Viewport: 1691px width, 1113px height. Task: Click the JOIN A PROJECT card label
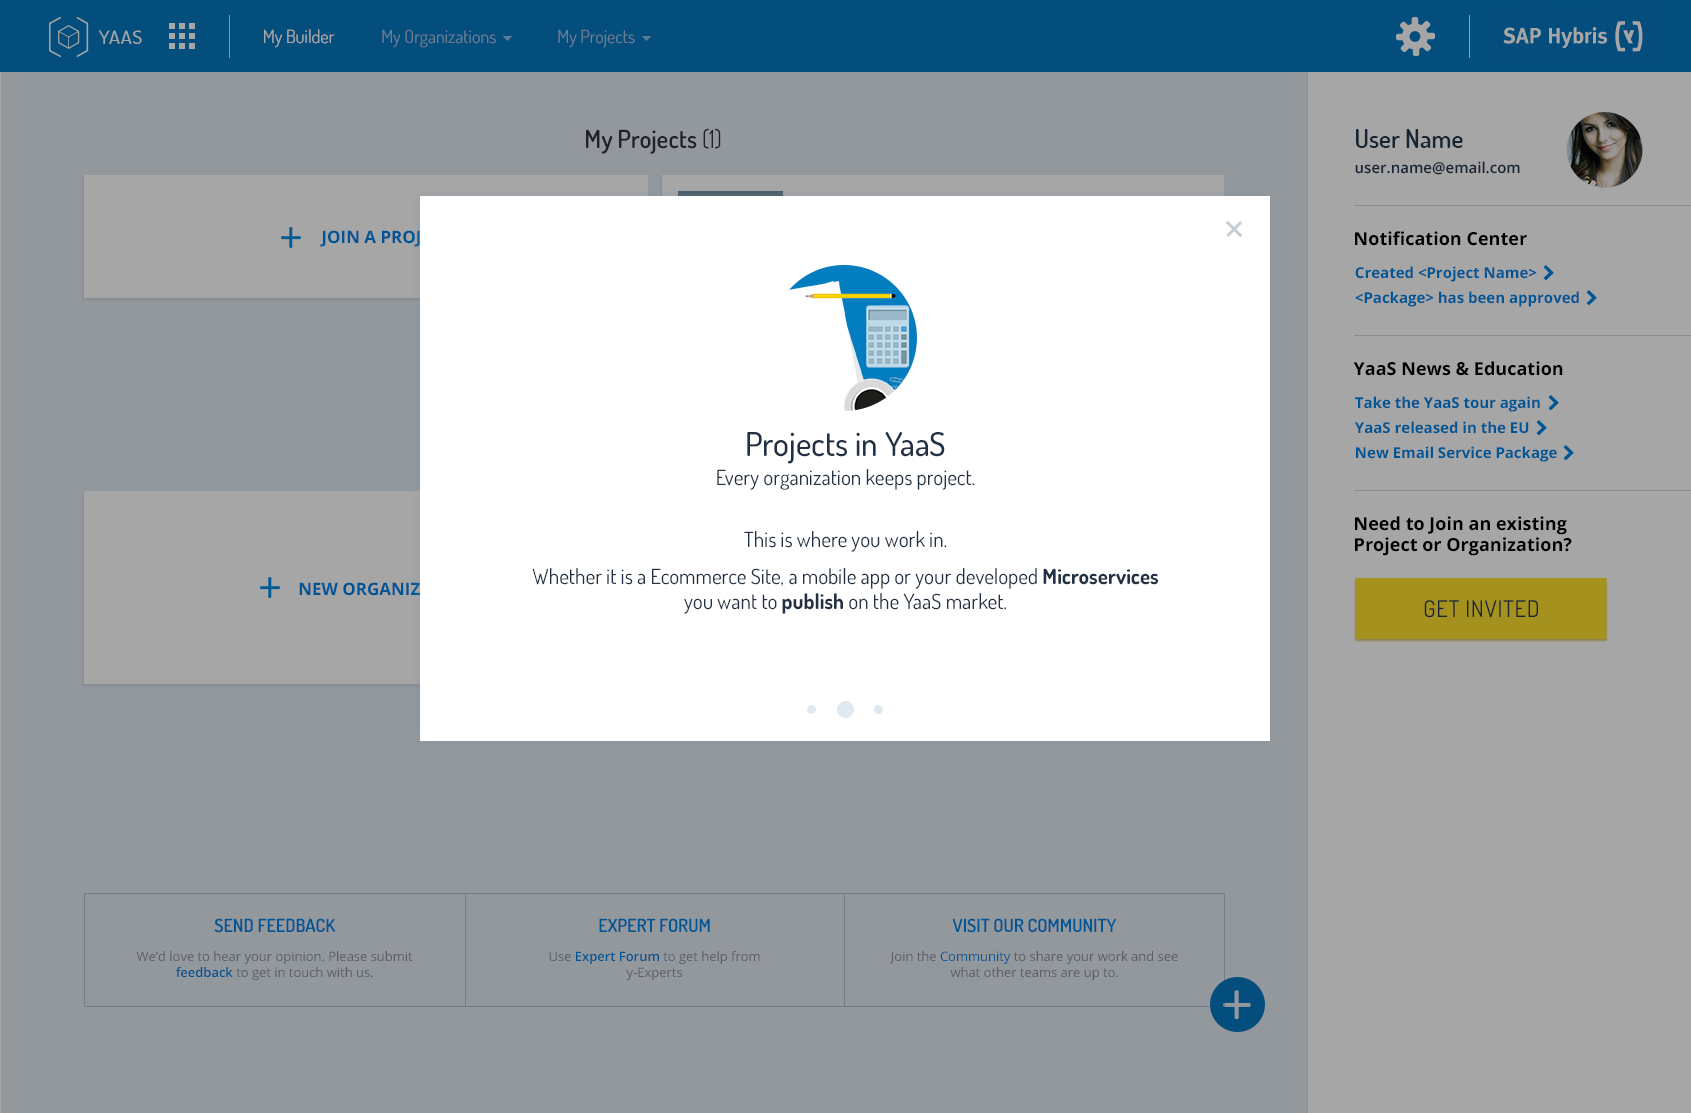(370, 237)
